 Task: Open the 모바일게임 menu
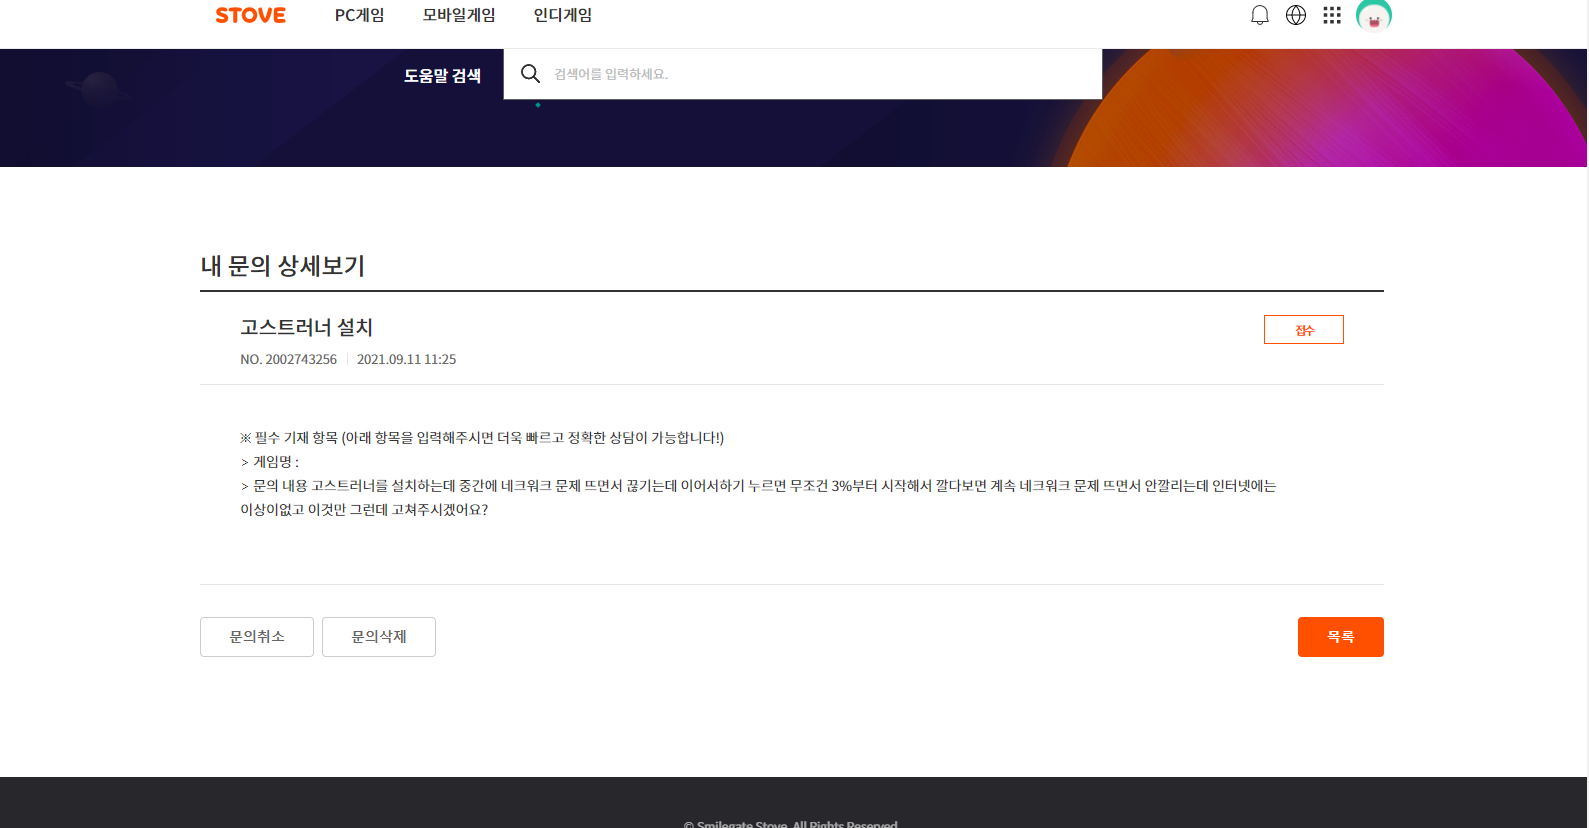tap(459, 15)
